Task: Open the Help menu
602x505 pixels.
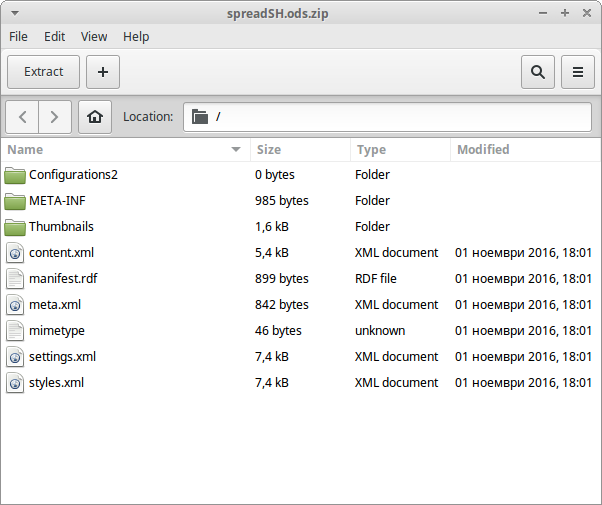Action: [x=136, y=37]
